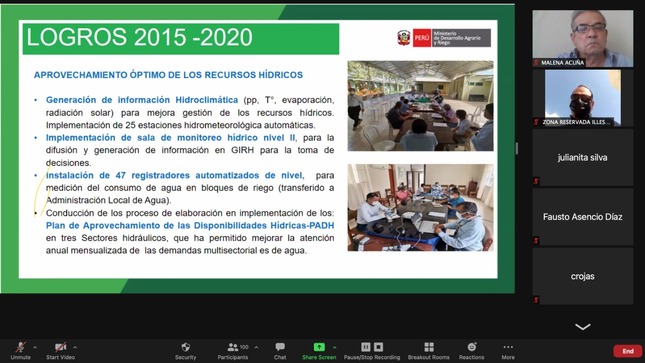Open the Security shield menu
Viewport: 645px width, 363px height.
pos(186,351)
